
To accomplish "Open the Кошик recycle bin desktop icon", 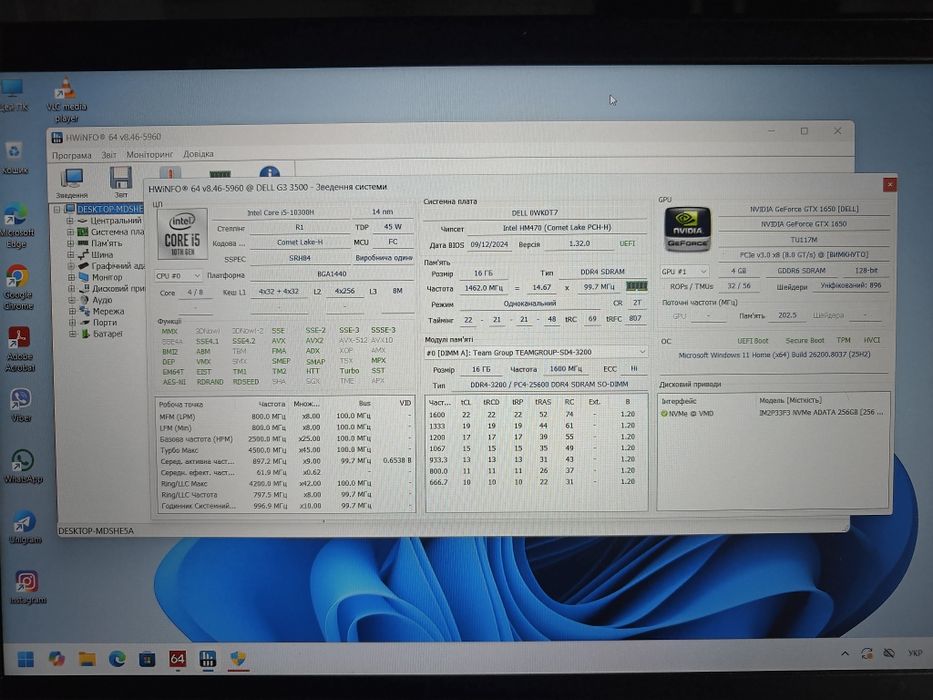I will pyautogui.click(x=15, y=157).
